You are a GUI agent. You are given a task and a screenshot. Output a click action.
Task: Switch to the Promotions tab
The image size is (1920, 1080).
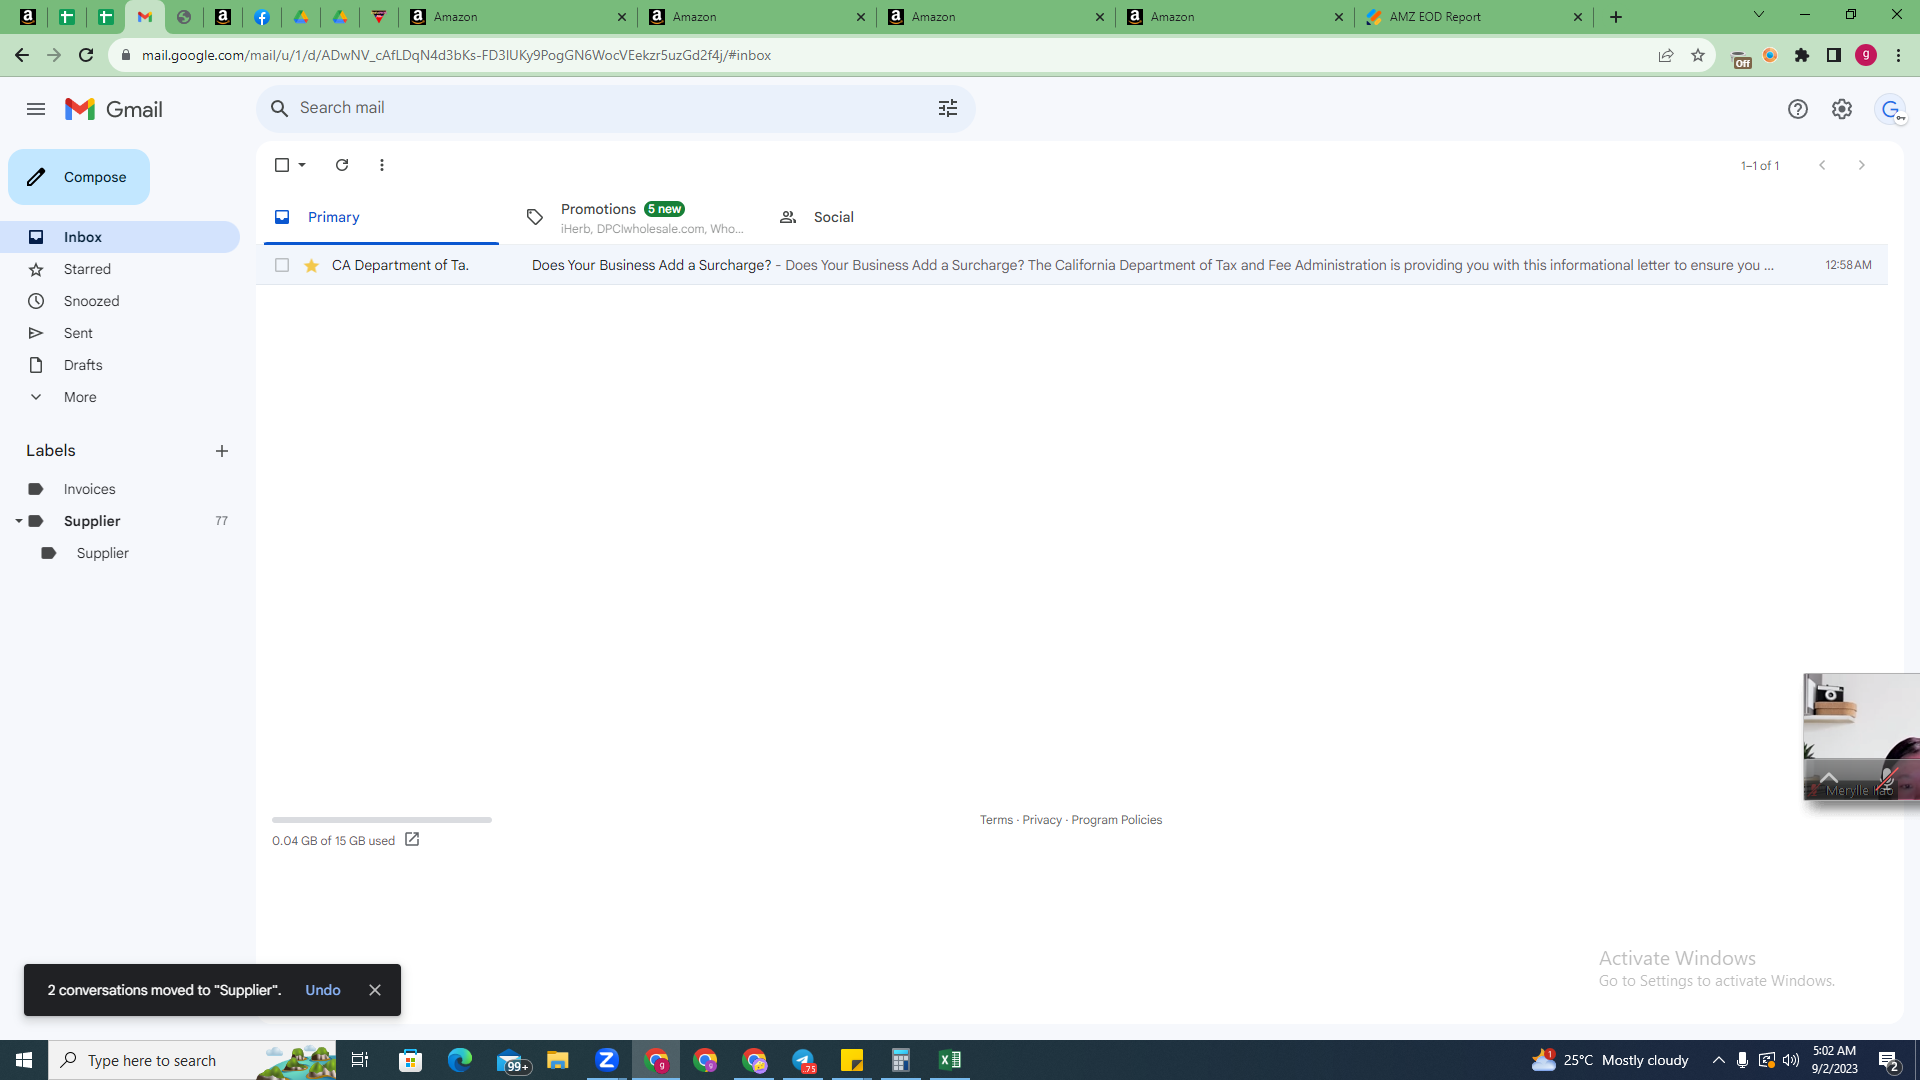coord(636,217)
